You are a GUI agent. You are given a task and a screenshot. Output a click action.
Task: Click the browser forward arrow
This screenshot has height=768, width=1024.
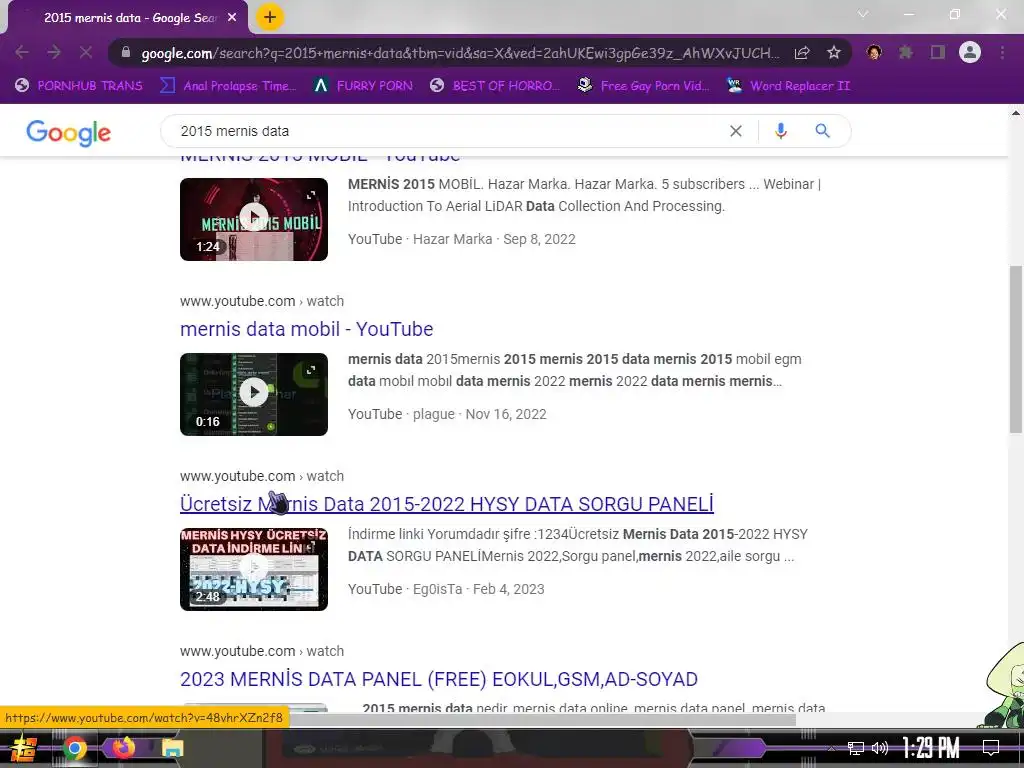tap(54, 52)
